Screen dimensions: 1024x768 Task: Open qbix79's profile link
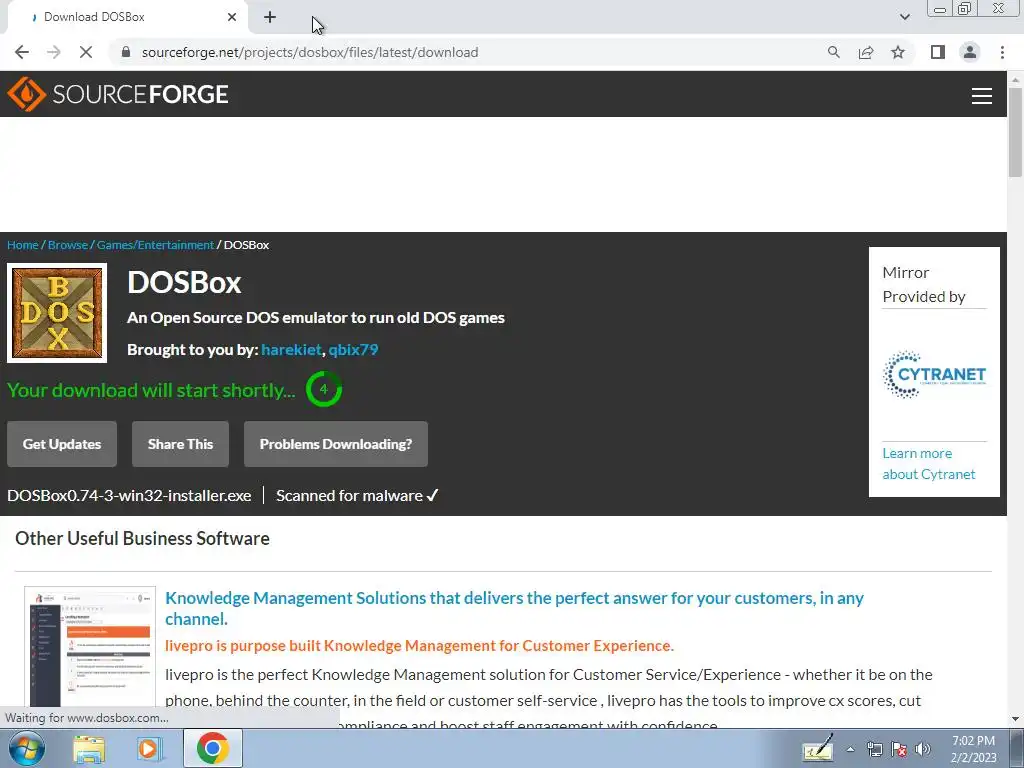pyautogui.click(x=353, y=349)
